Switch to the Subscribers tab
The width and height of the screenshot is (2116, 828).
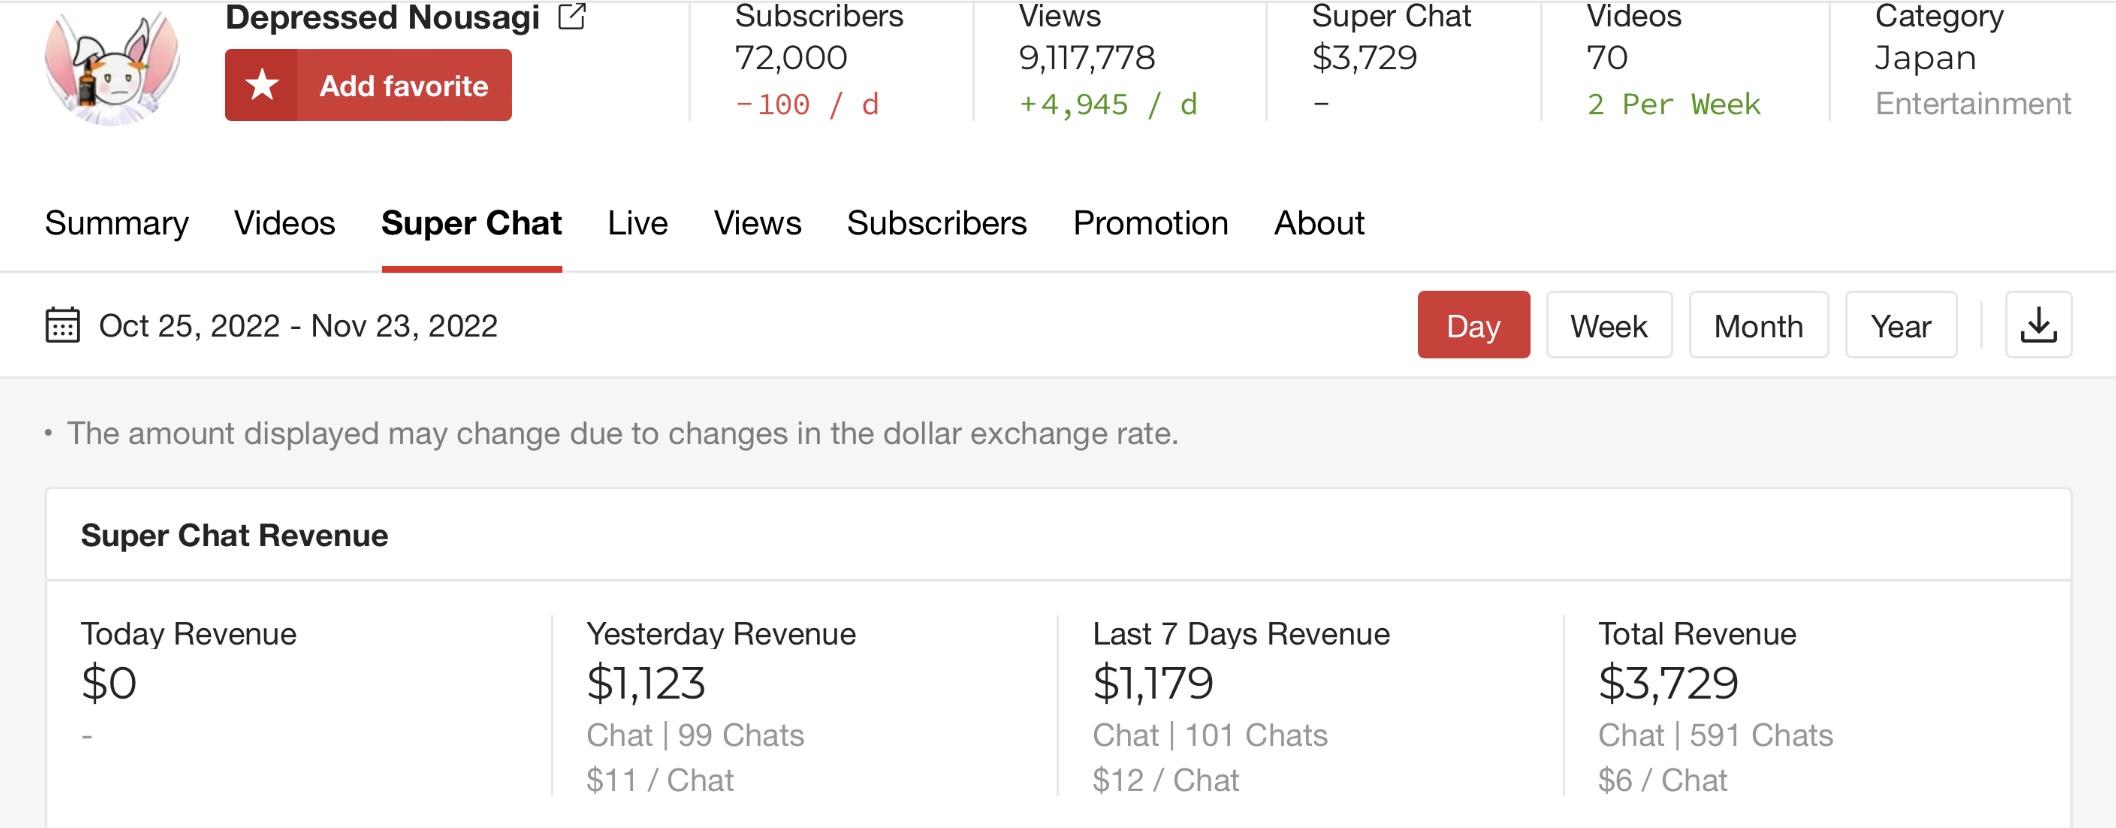point(937,223)
